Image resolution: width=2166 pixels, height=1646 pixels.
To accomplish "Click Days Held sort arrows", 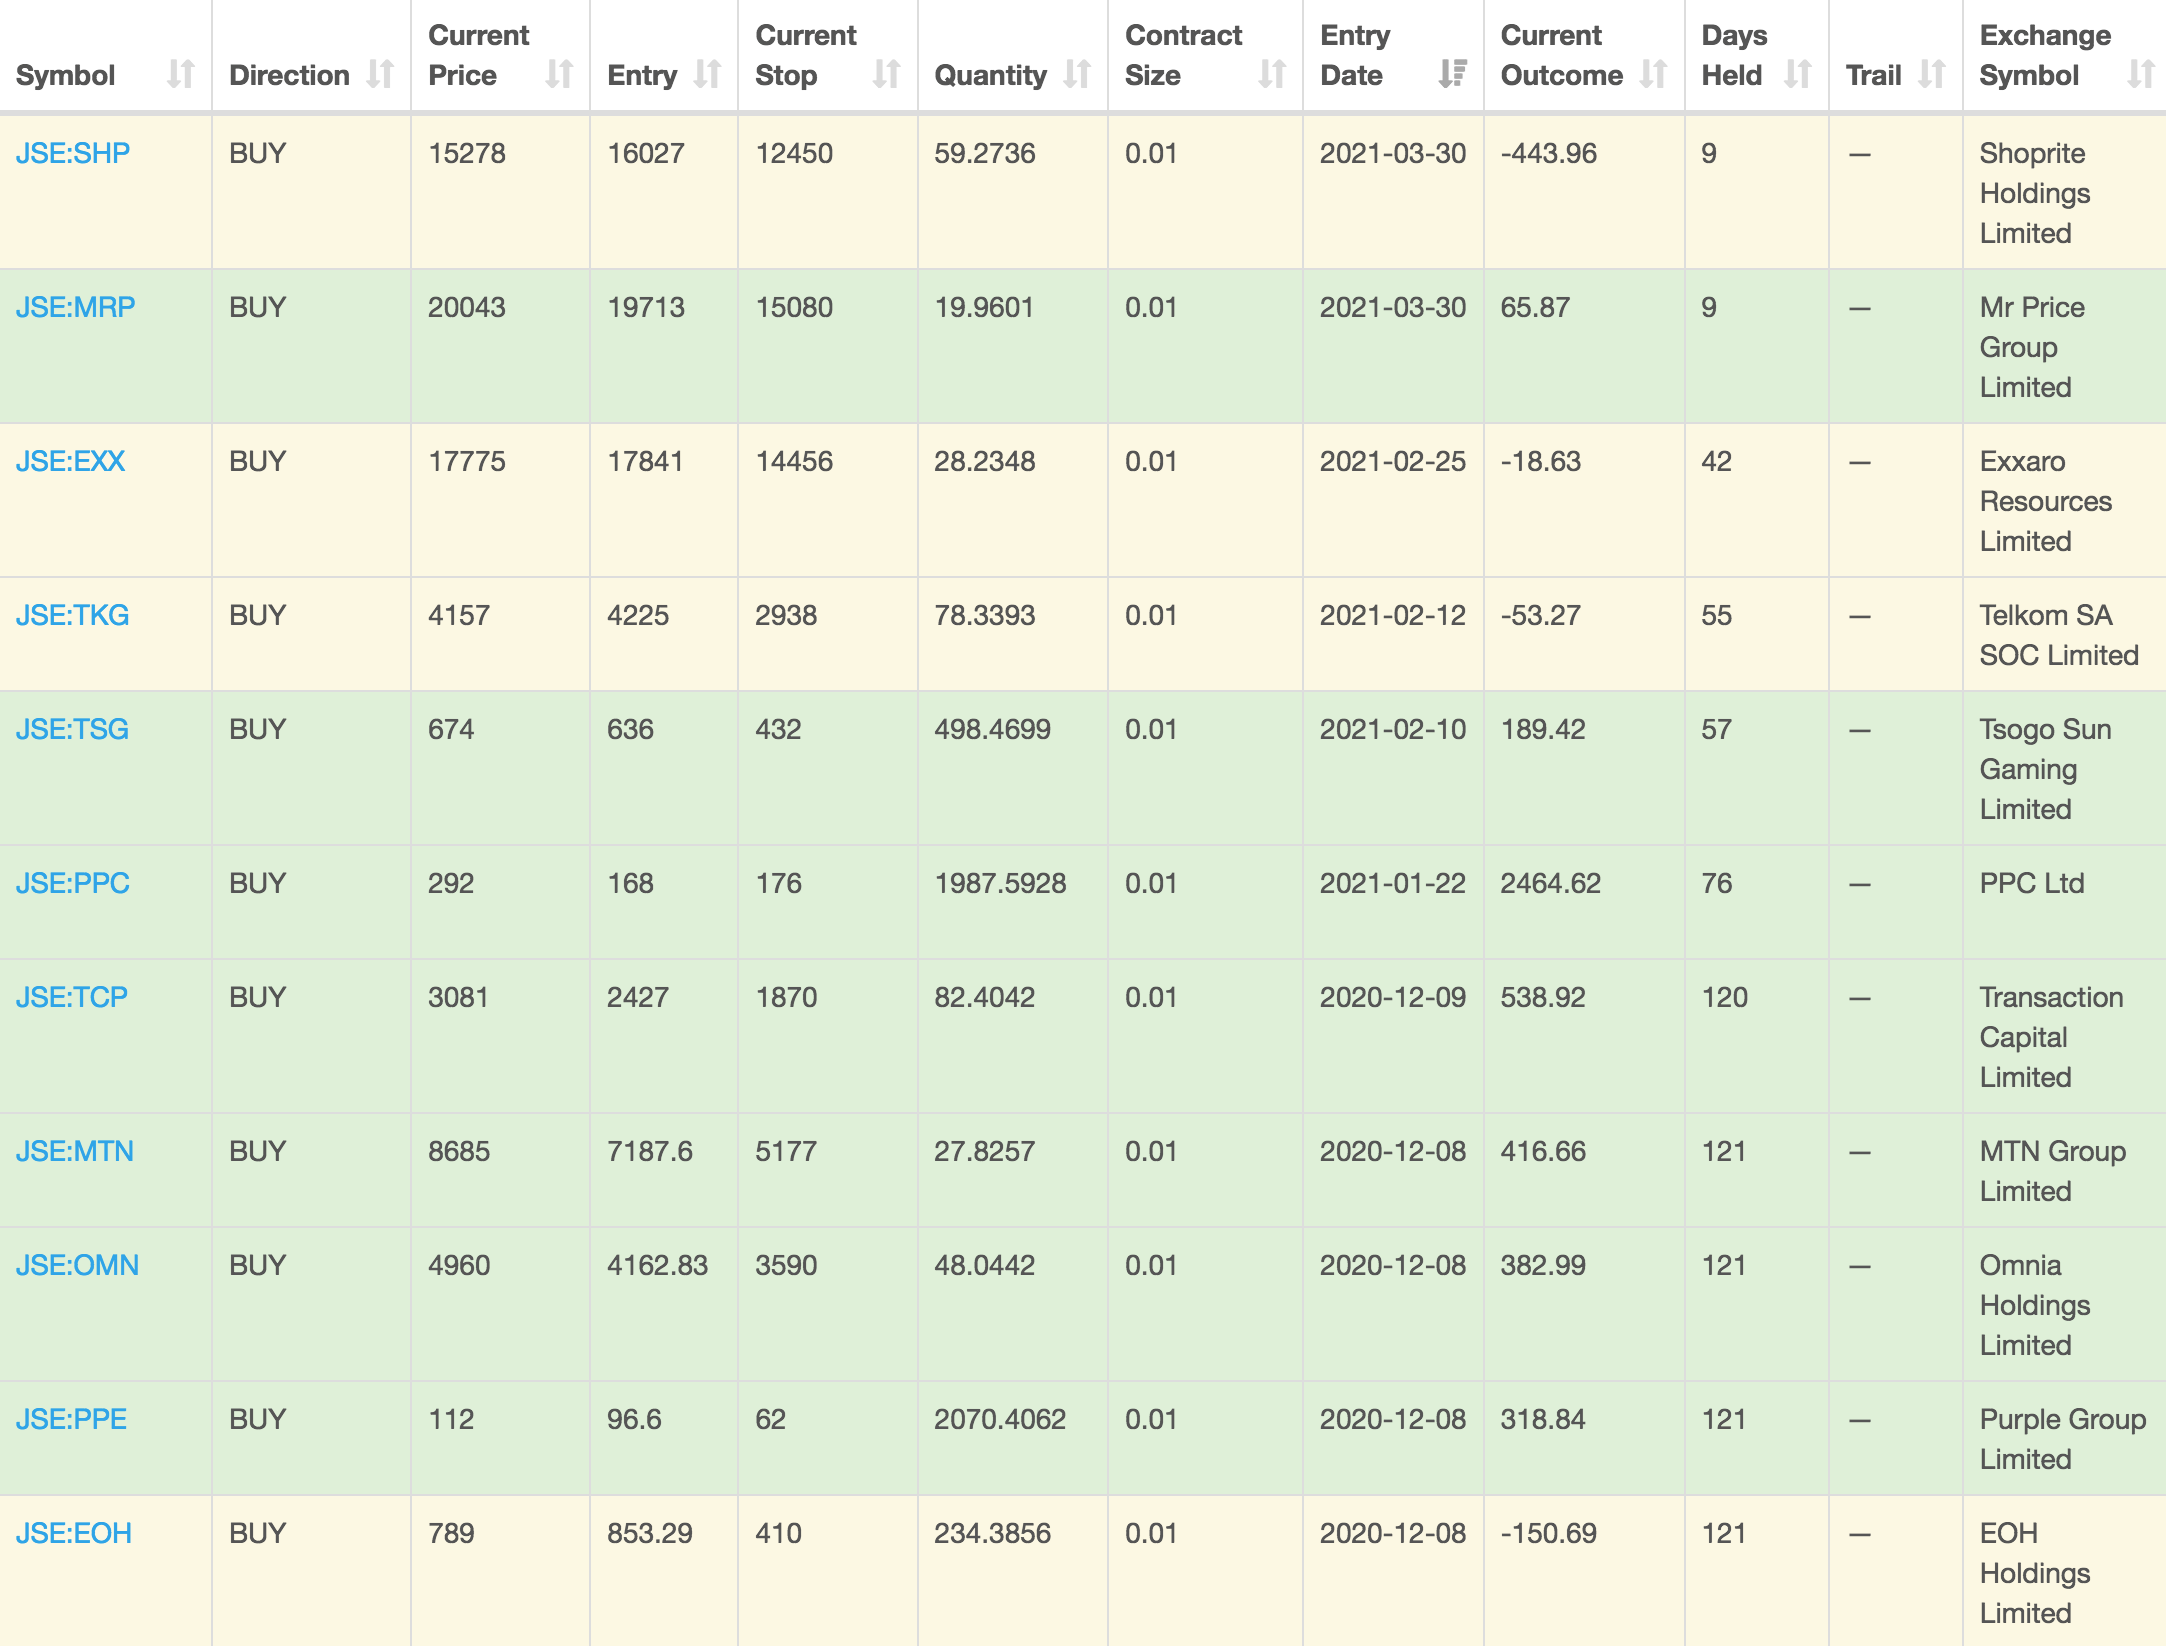I will click(1798, 74).
